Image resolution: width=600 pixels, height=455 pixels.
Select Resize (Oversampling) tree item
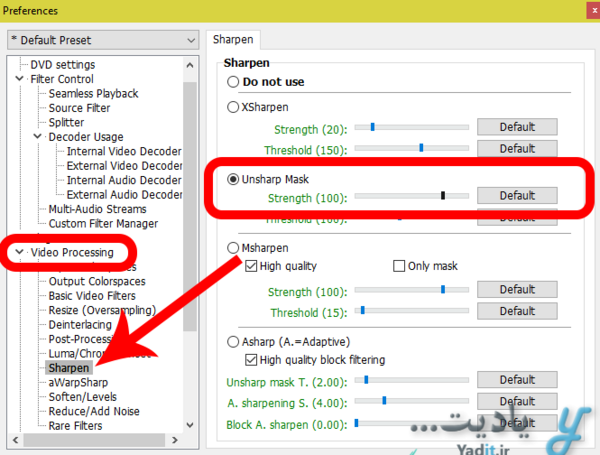tap(102, 310)
